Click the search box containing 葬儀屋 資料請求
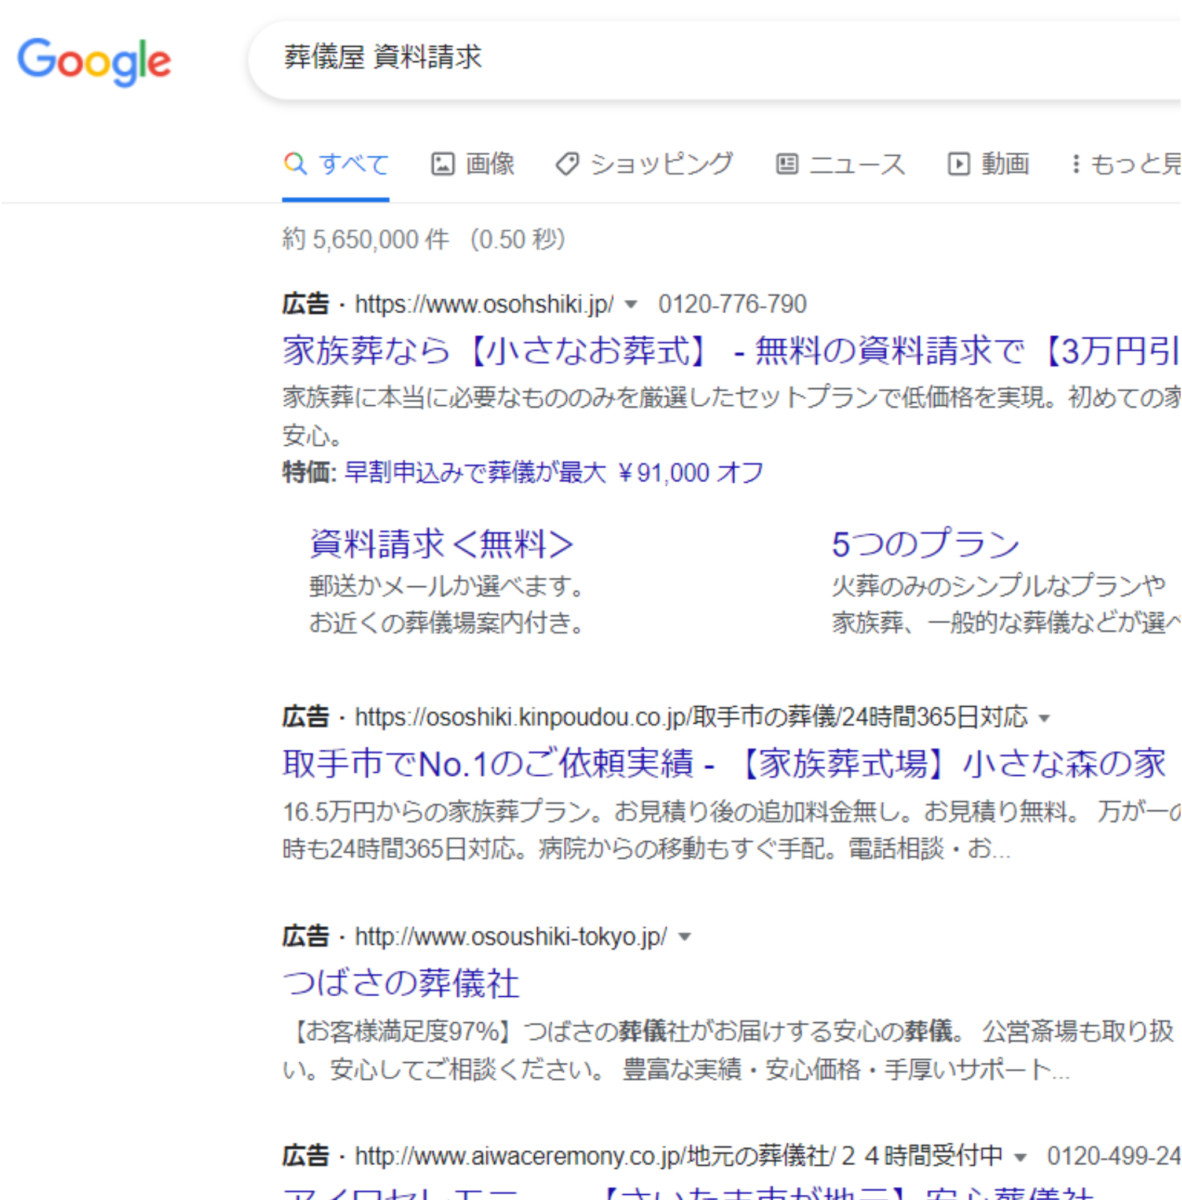 click(x=715, y=59)
